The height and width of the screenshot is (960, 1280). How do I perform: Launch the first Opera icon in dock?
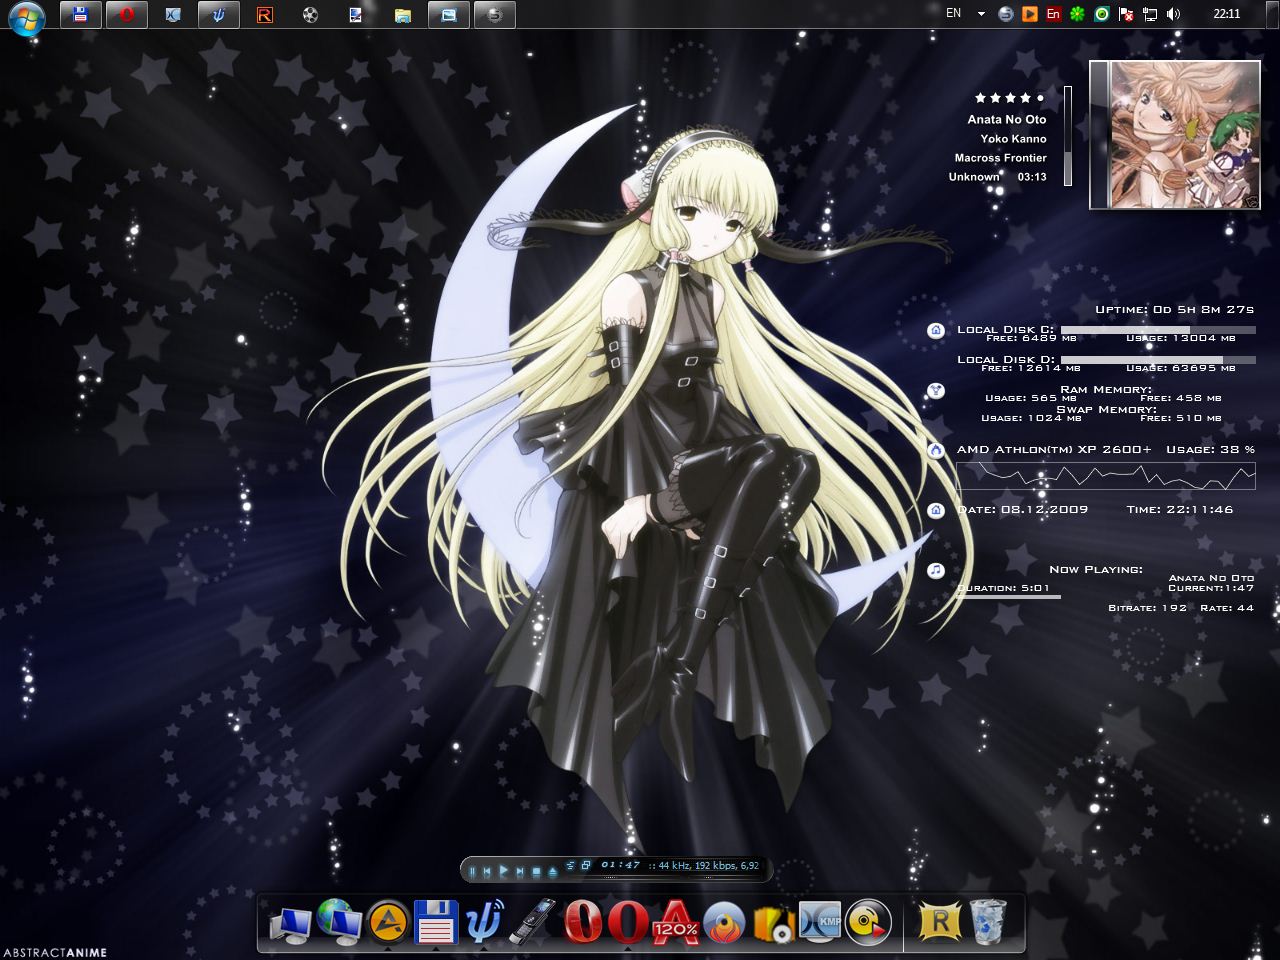[x=583, y=922]
